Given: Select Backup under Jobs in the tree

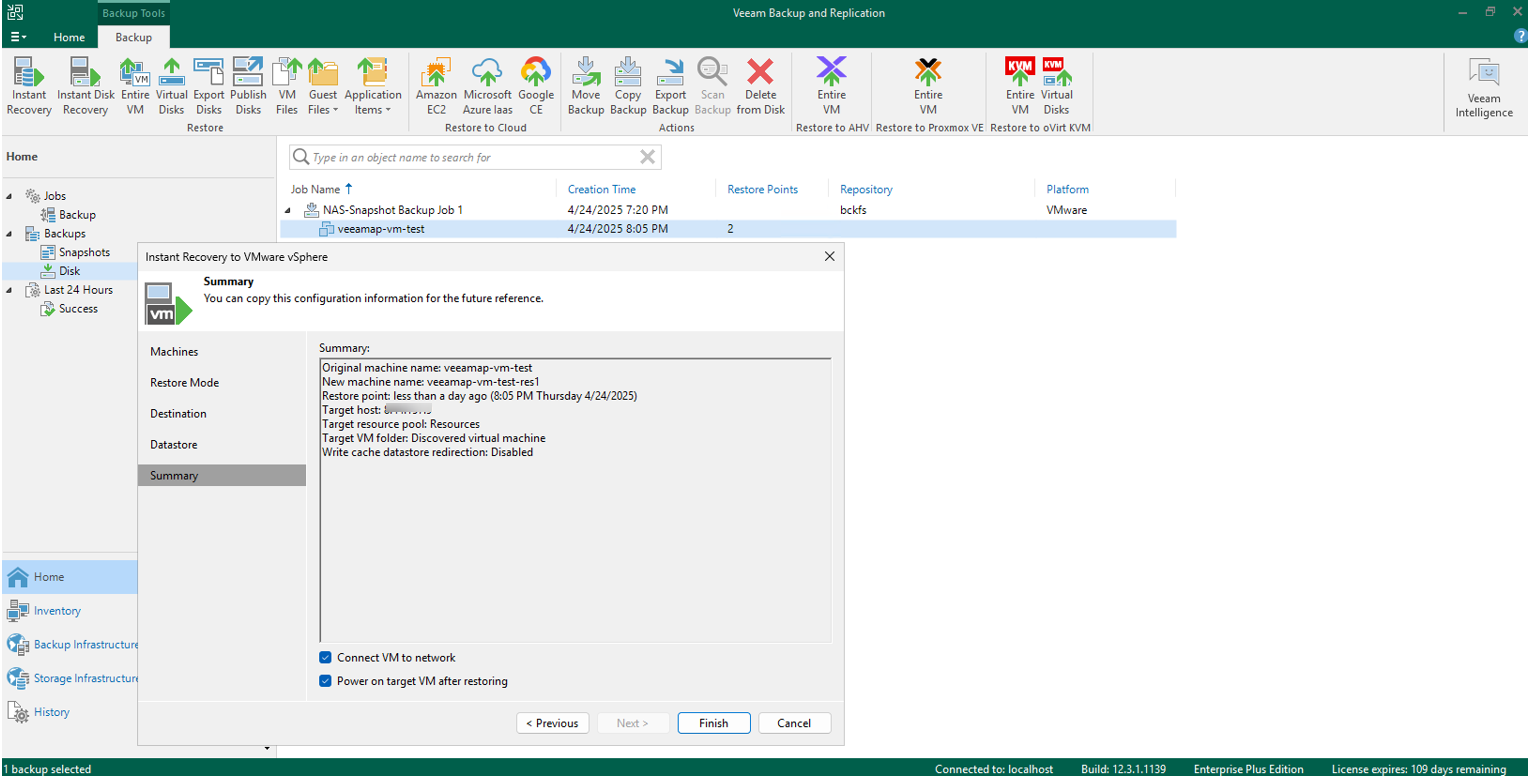Looking at the screenshot, I should tap(68, 215).
